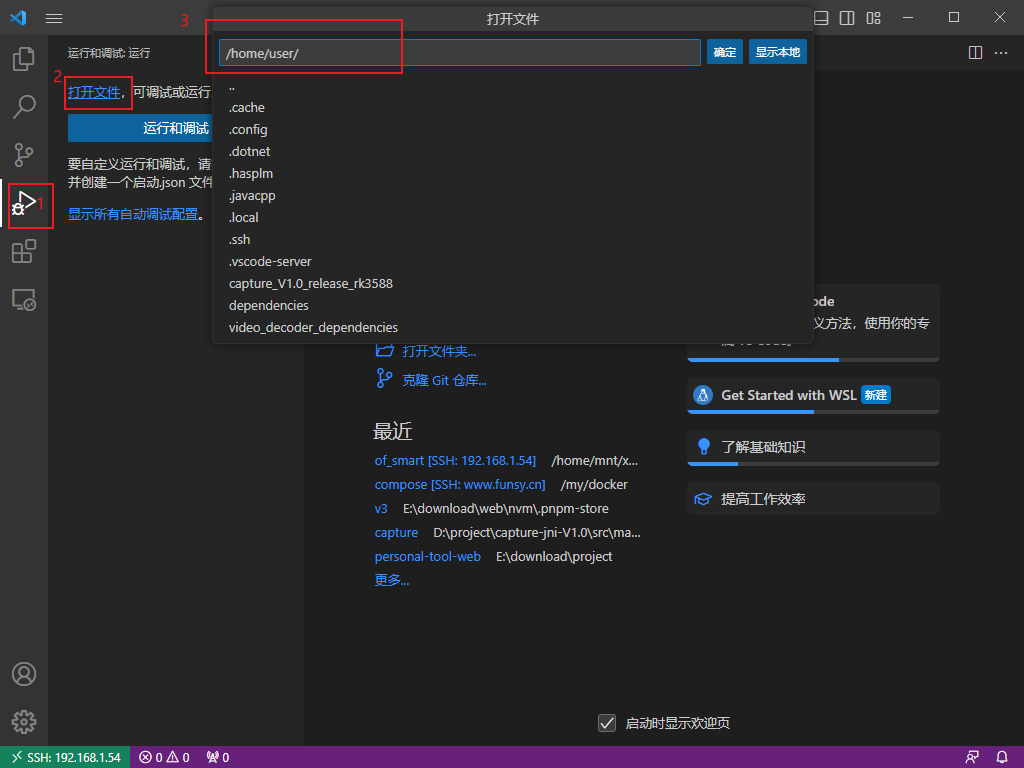Viewport: 1024px width, 768px height.
Task: Open recent of_smart [SSH: 192.168.1.54]
Action: point(455,460)
